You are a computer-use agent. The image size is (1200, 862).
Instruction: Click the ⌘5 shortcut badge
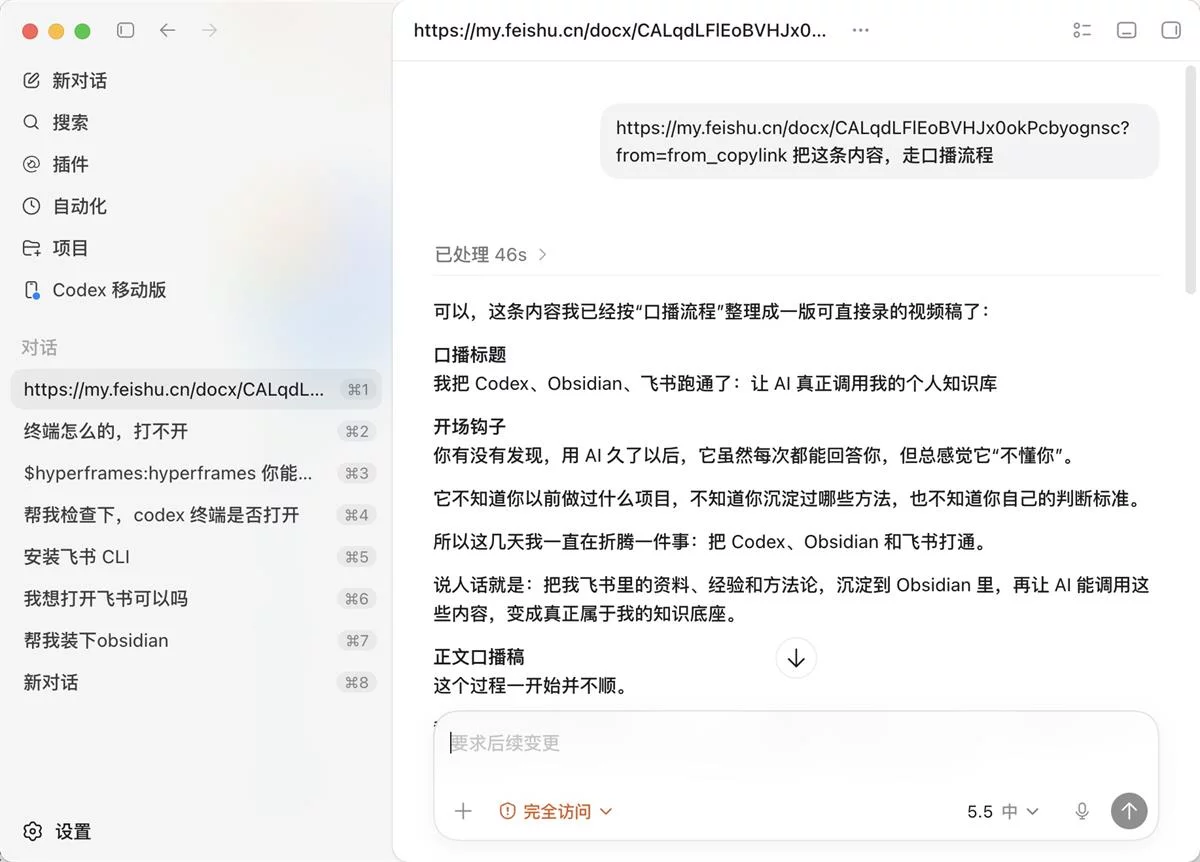pyautogui.click(x=358, y=557)
